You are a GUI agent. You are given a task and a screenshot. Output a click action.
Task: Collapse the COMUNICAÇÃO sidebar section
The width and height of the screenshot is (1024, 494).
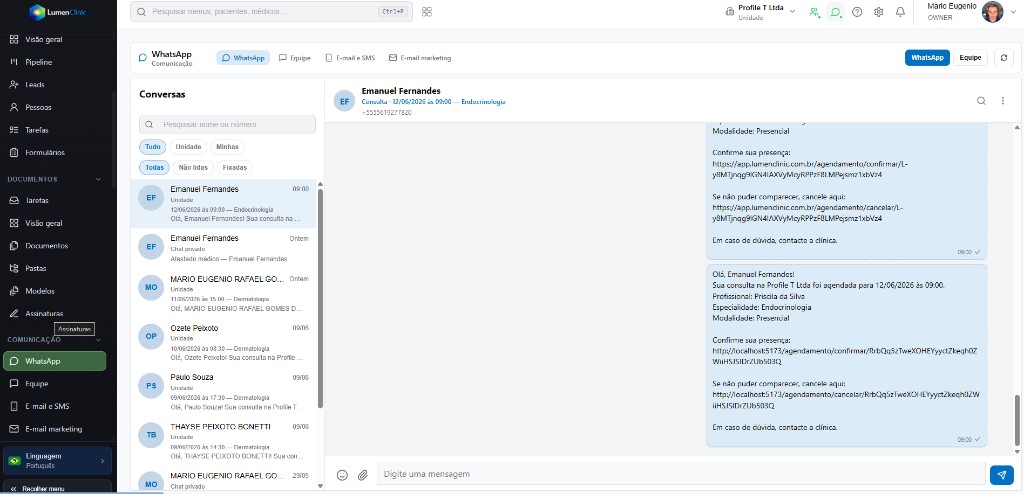pyautogui.click(x=99, y=340)
